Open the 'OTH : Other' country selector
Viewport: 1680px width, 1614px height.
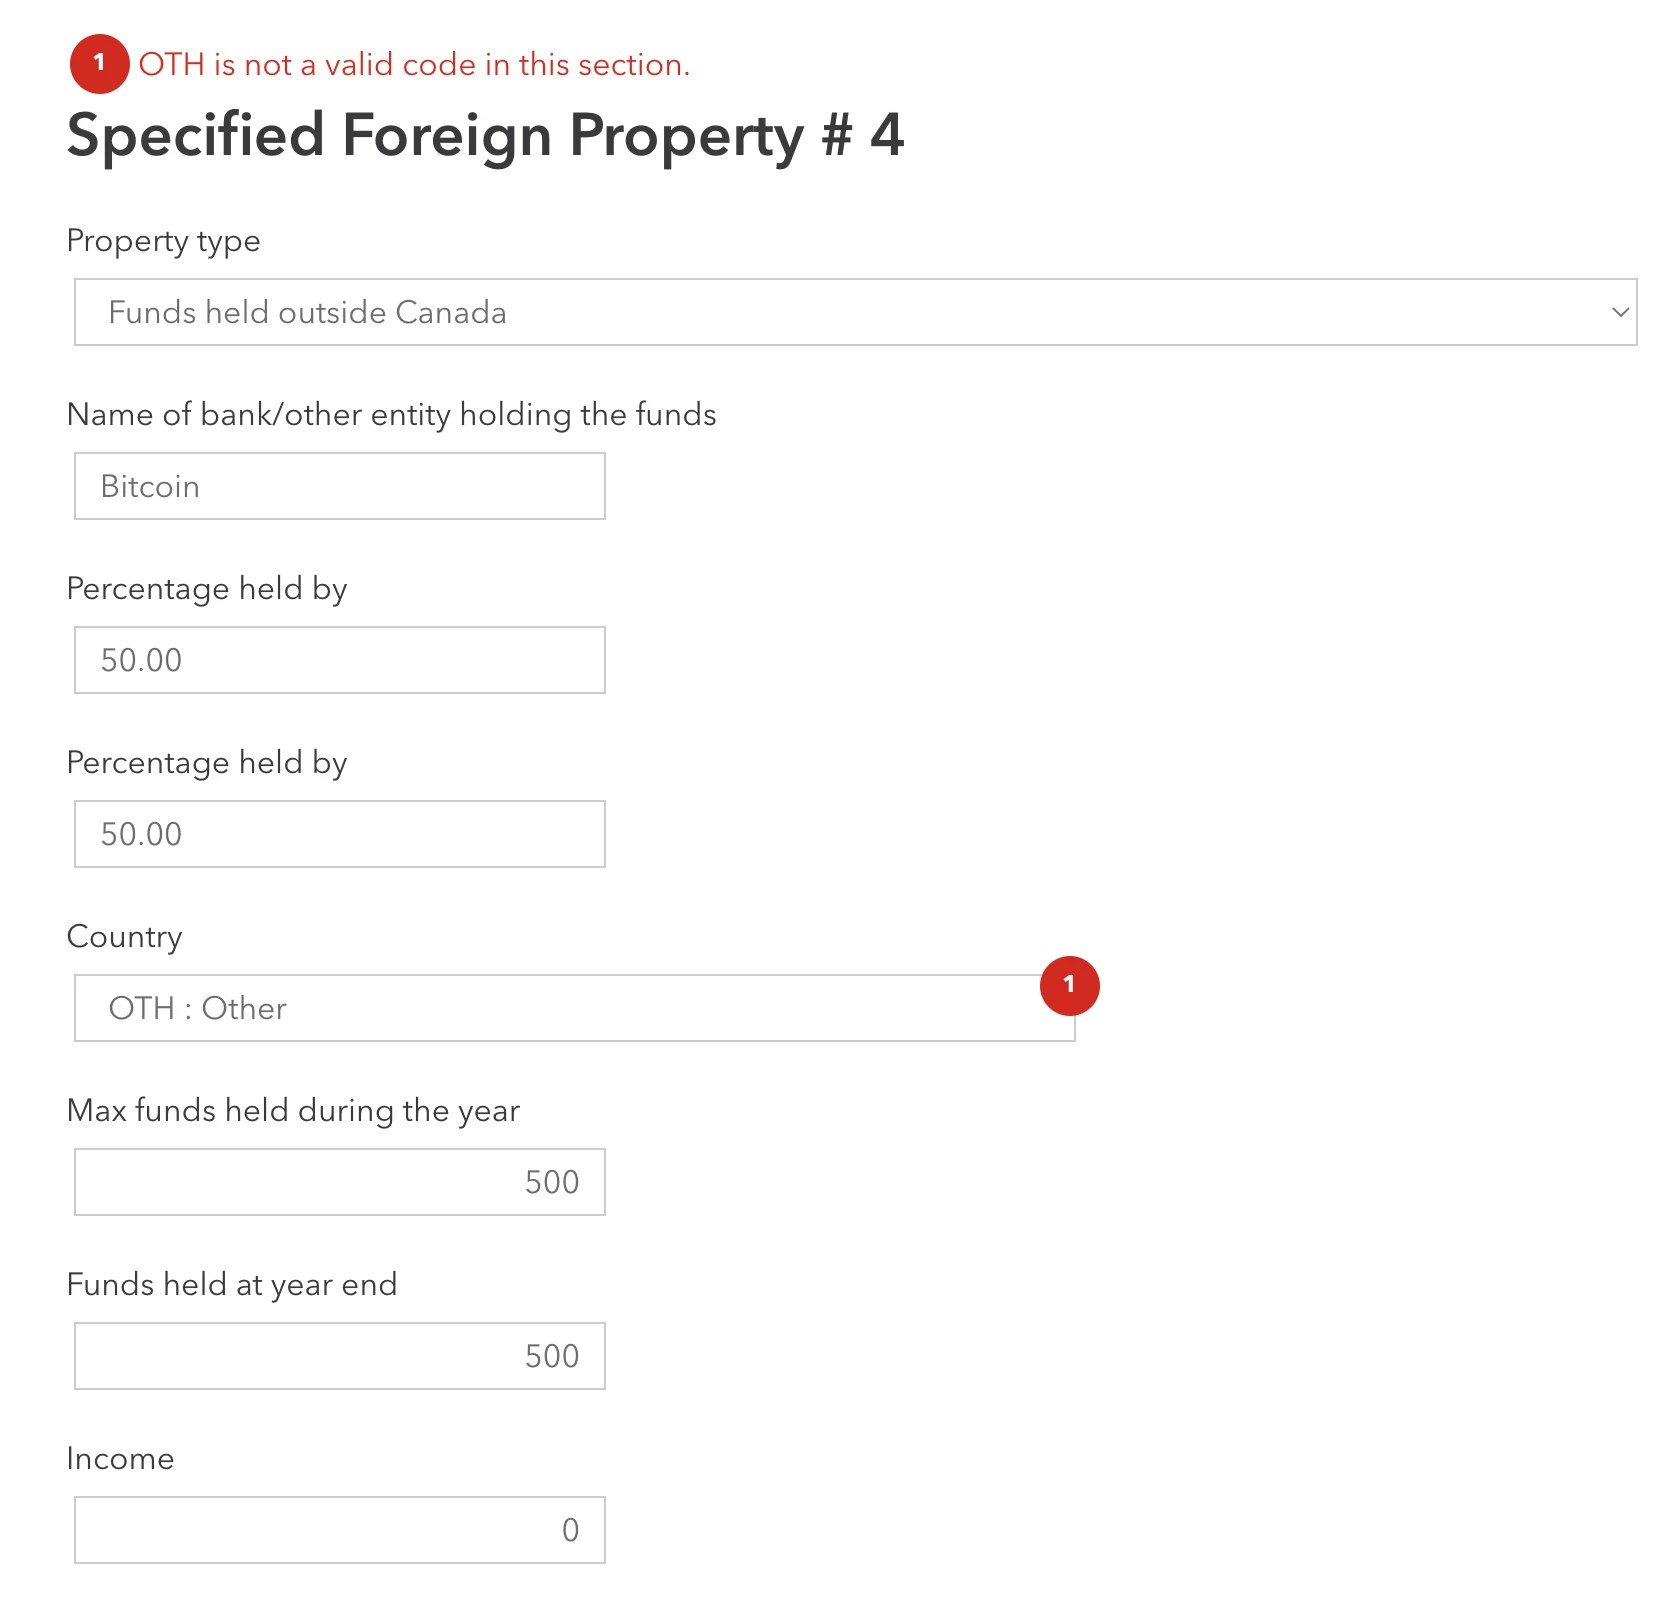click(x=574, y=1008)
